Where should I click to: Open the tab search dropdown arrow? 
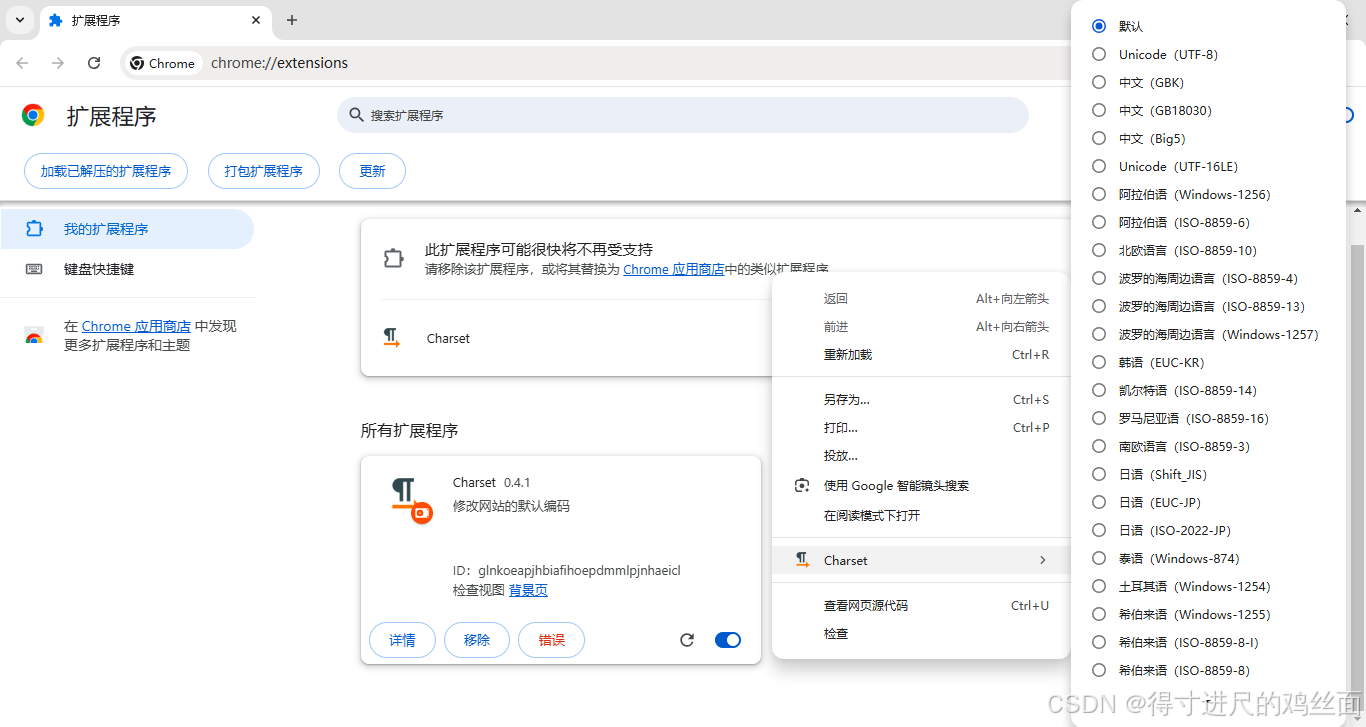coord(19,20)
